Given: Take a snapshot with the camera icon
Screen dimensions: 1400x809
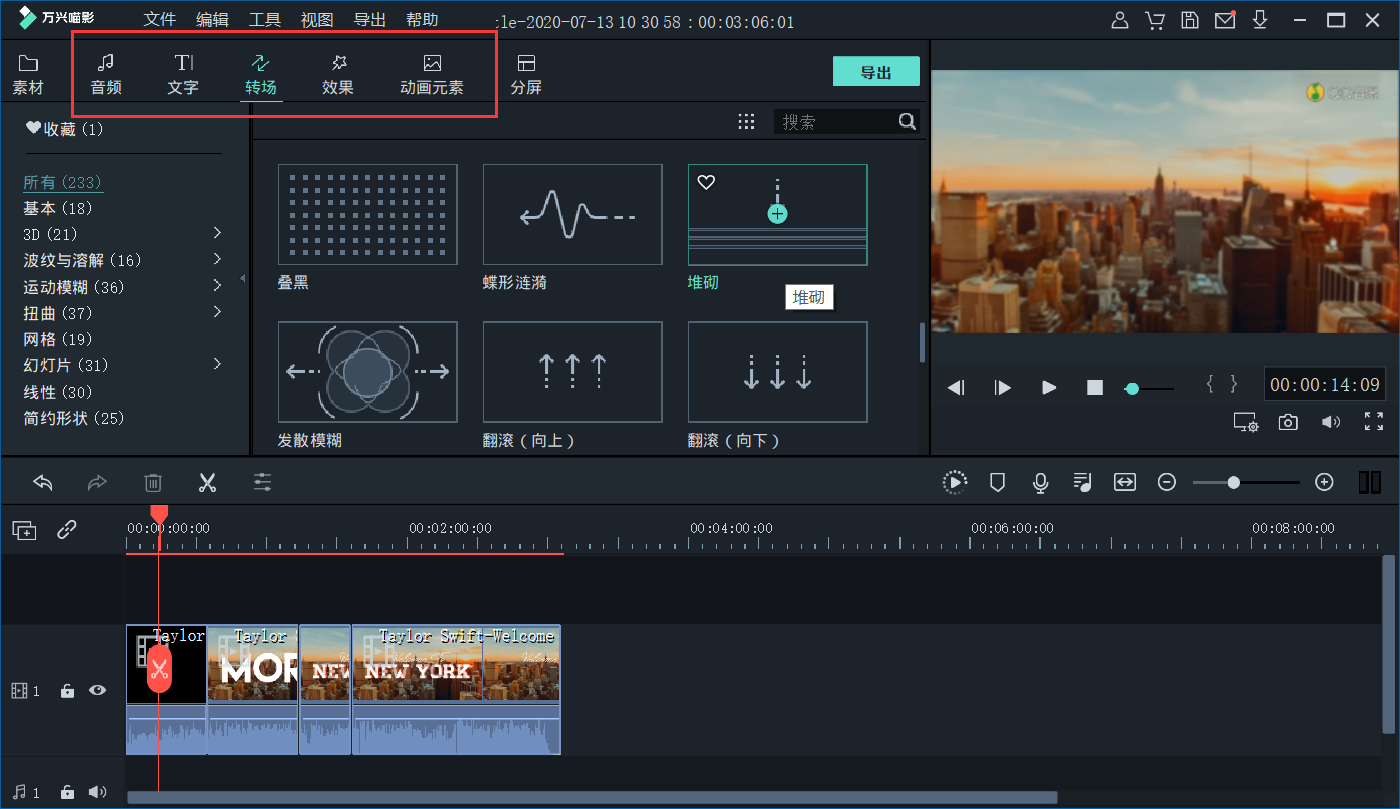Looking at the screenshot, I should pos(1288,422).
